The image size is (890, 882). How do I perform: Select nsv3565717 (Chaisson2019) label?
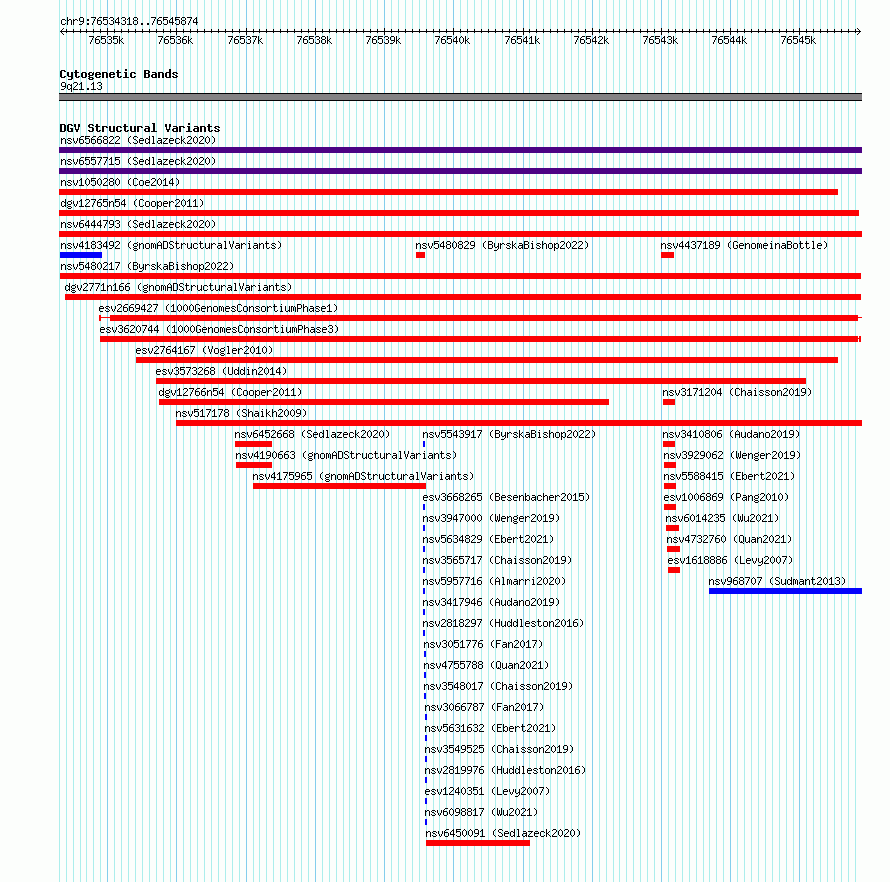[x=497, y=560]
